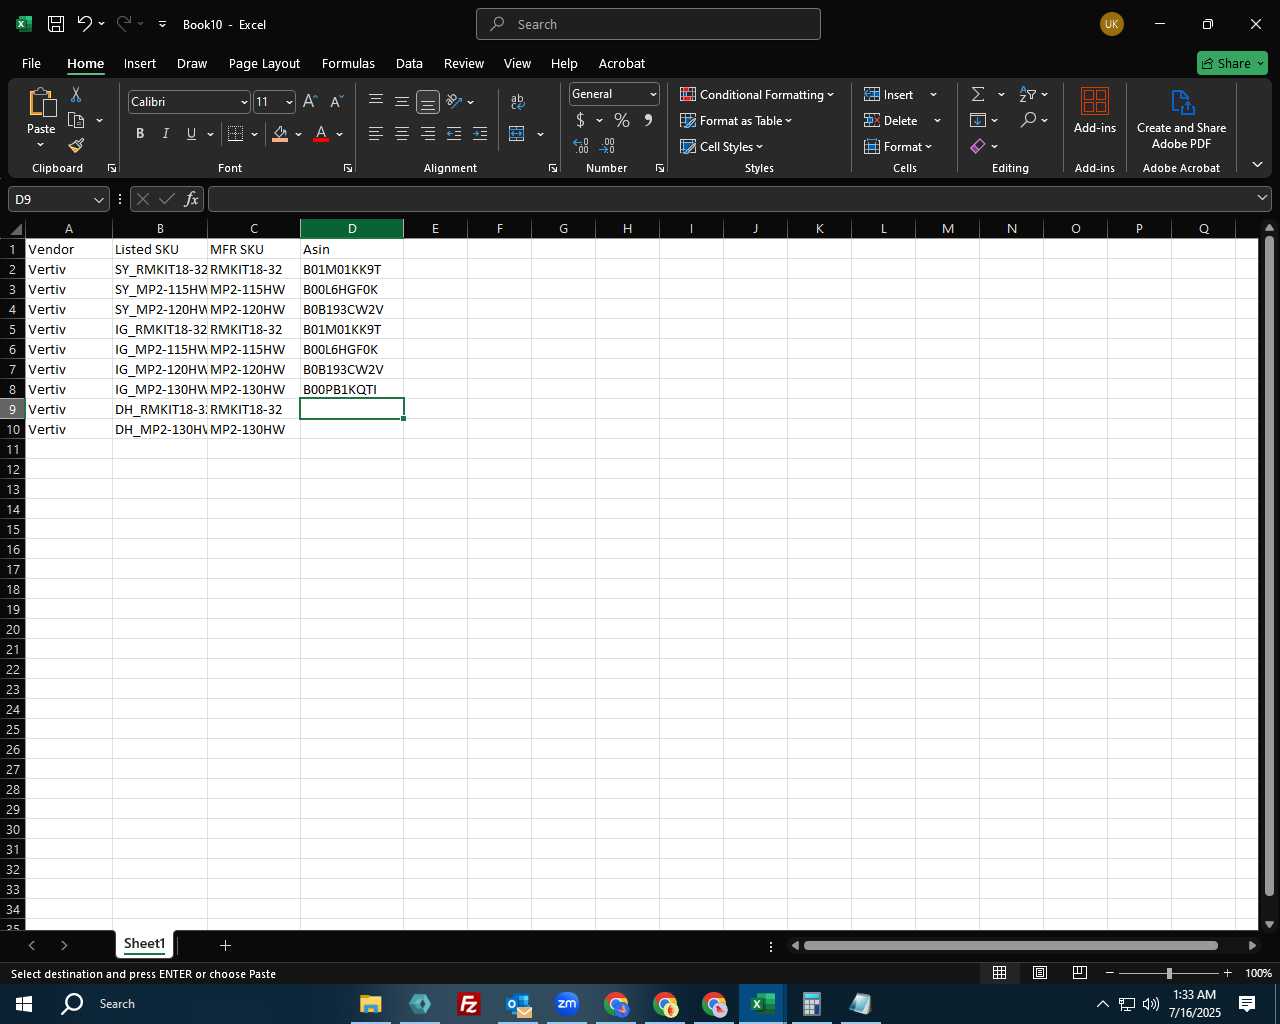Click the Share button

point(1232,63)
